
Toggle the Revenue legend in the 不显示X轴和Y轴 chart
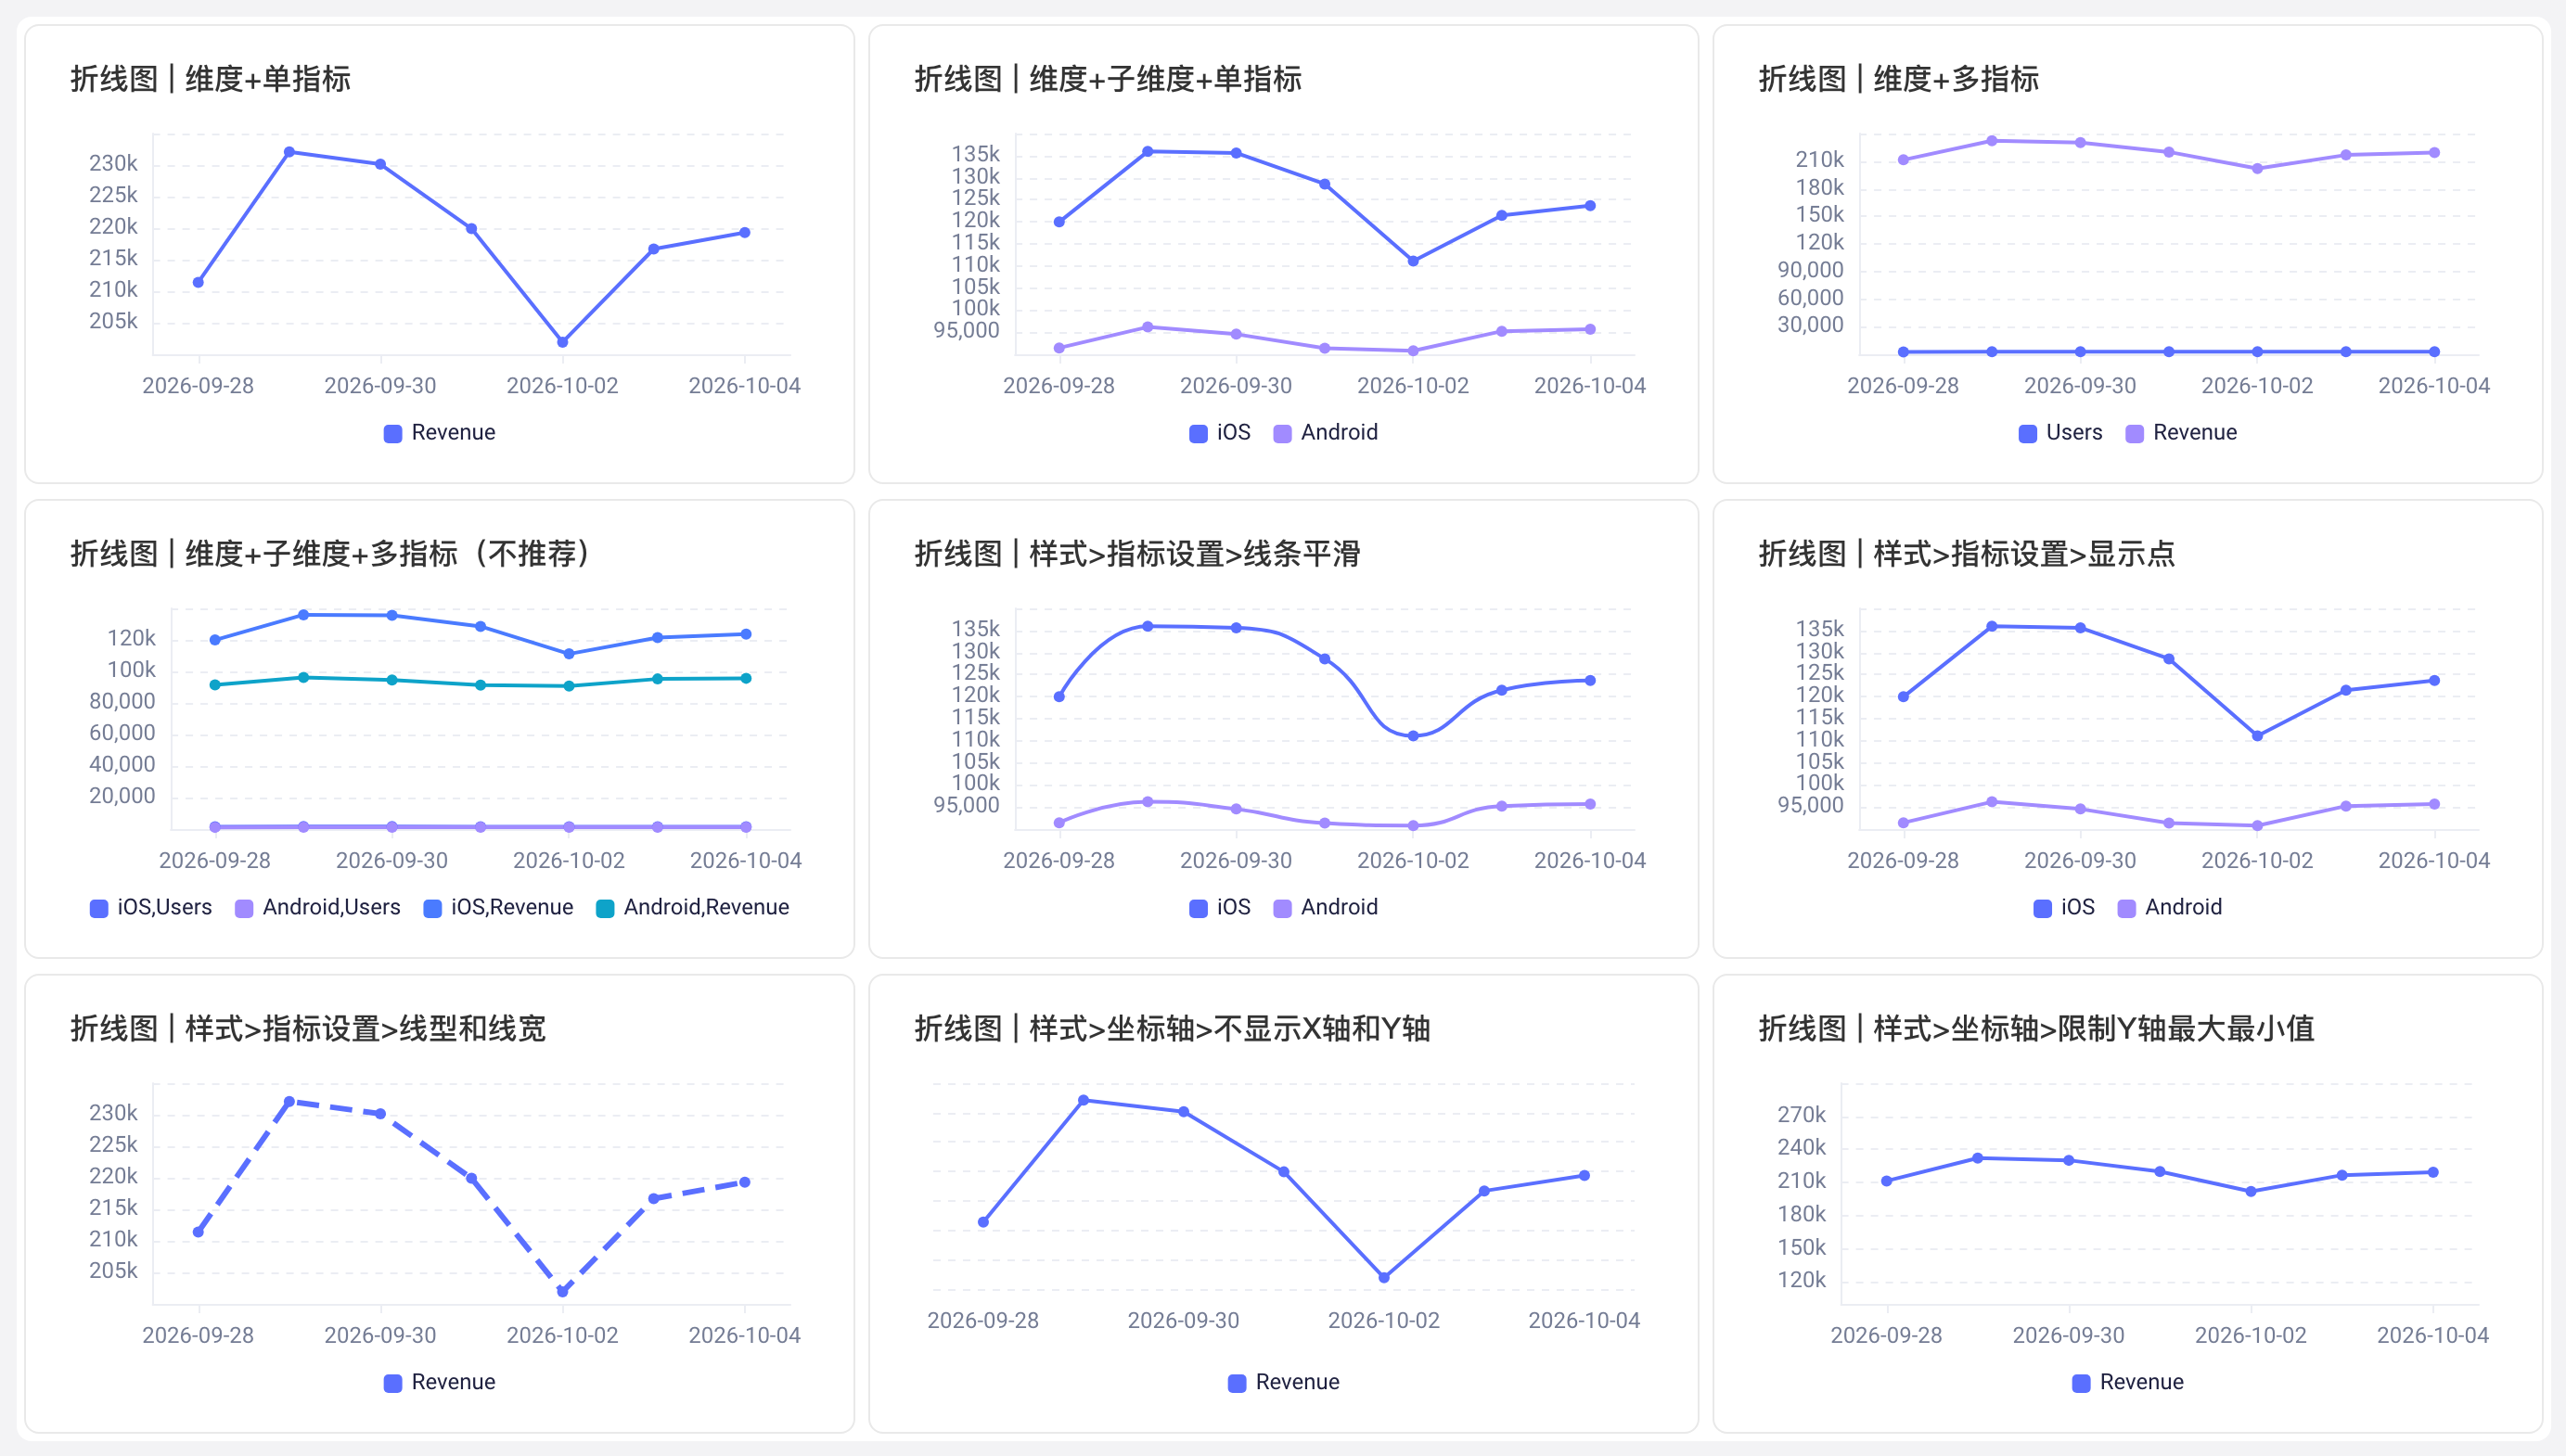pyautogui.click(x=1283, y=1382)
